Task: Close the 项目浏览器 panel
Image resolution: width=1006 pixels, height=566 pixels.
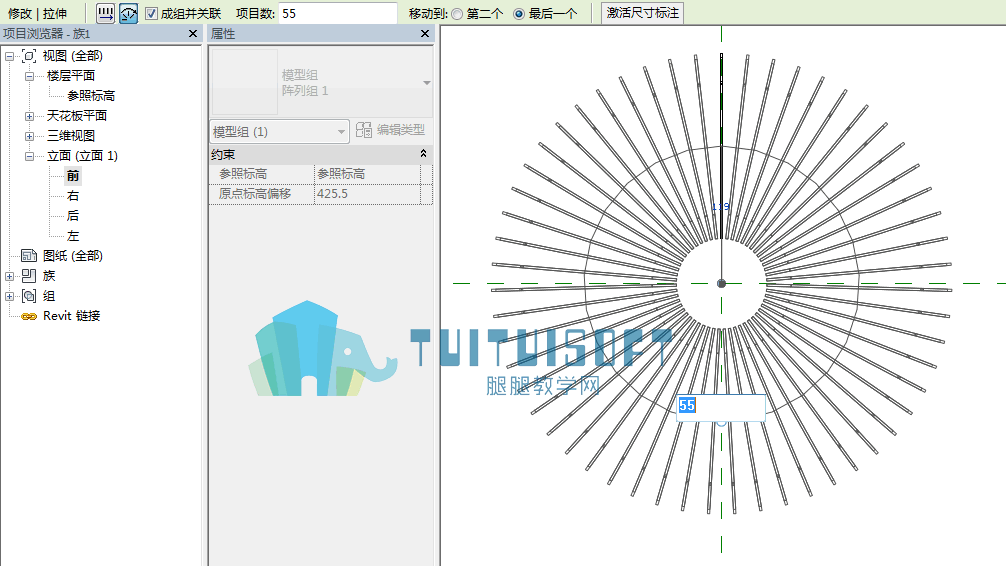Action: 192,33
